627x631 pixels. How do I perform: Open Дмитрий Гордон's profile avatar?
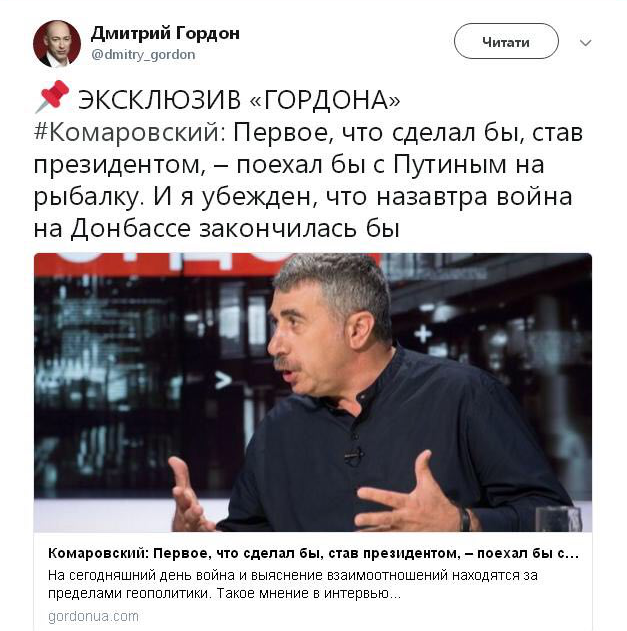coord(57,44)
